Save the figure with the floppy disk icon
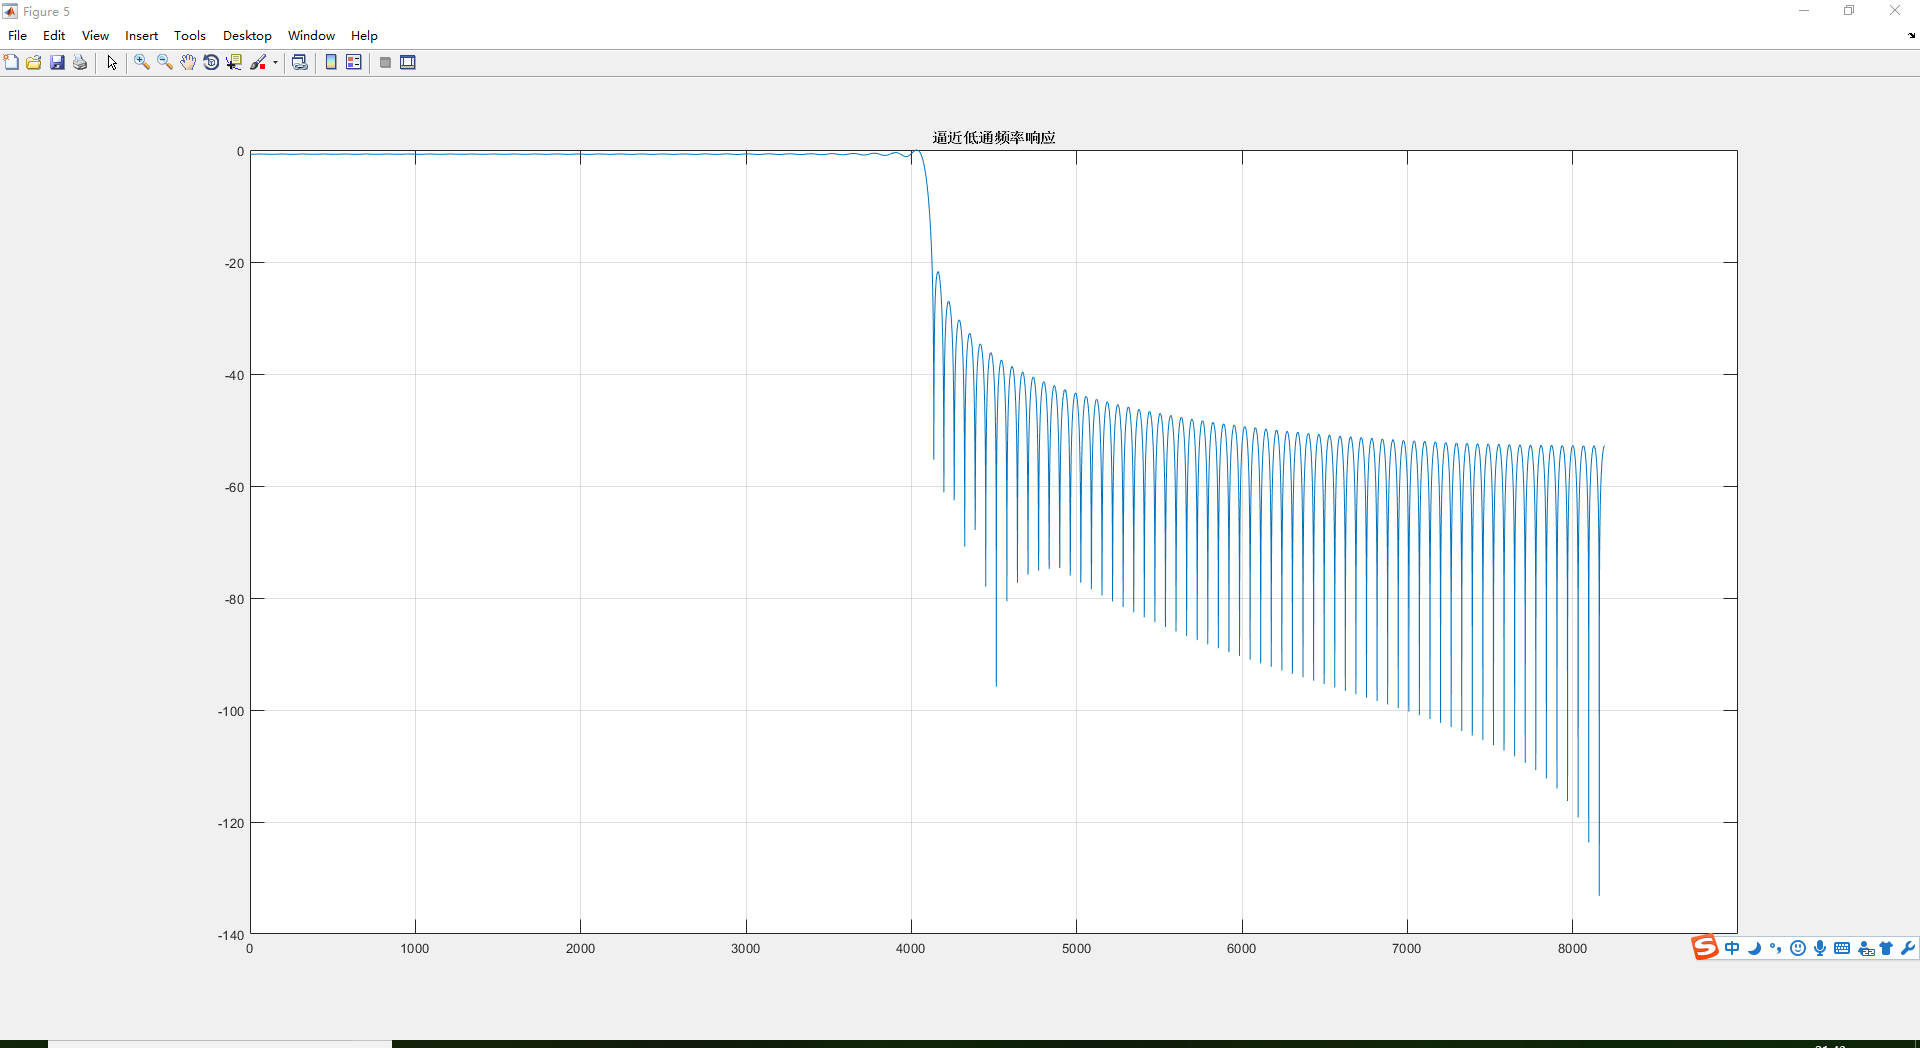The width and height of the screenshot is (1920, 1048). tap(57, 63)
